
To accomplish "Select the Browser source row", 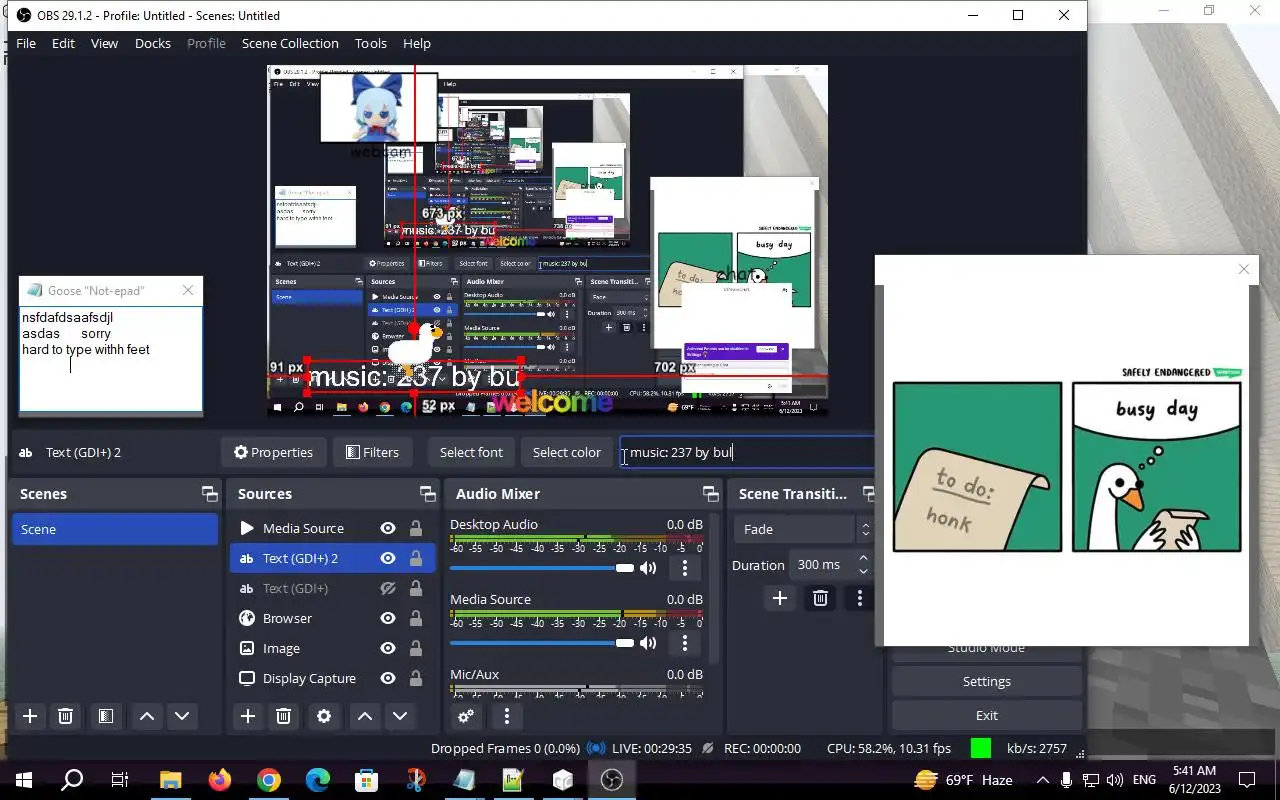I will (333, 618).
